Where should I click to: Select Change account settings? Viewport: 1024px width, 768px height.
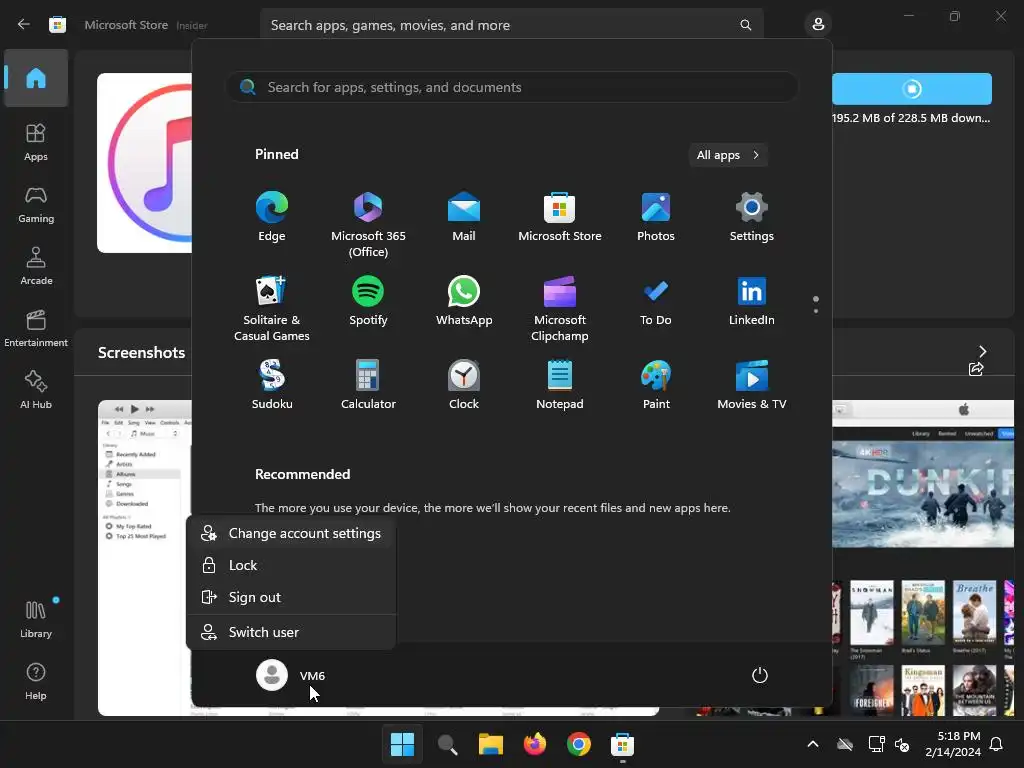point(291,533)
